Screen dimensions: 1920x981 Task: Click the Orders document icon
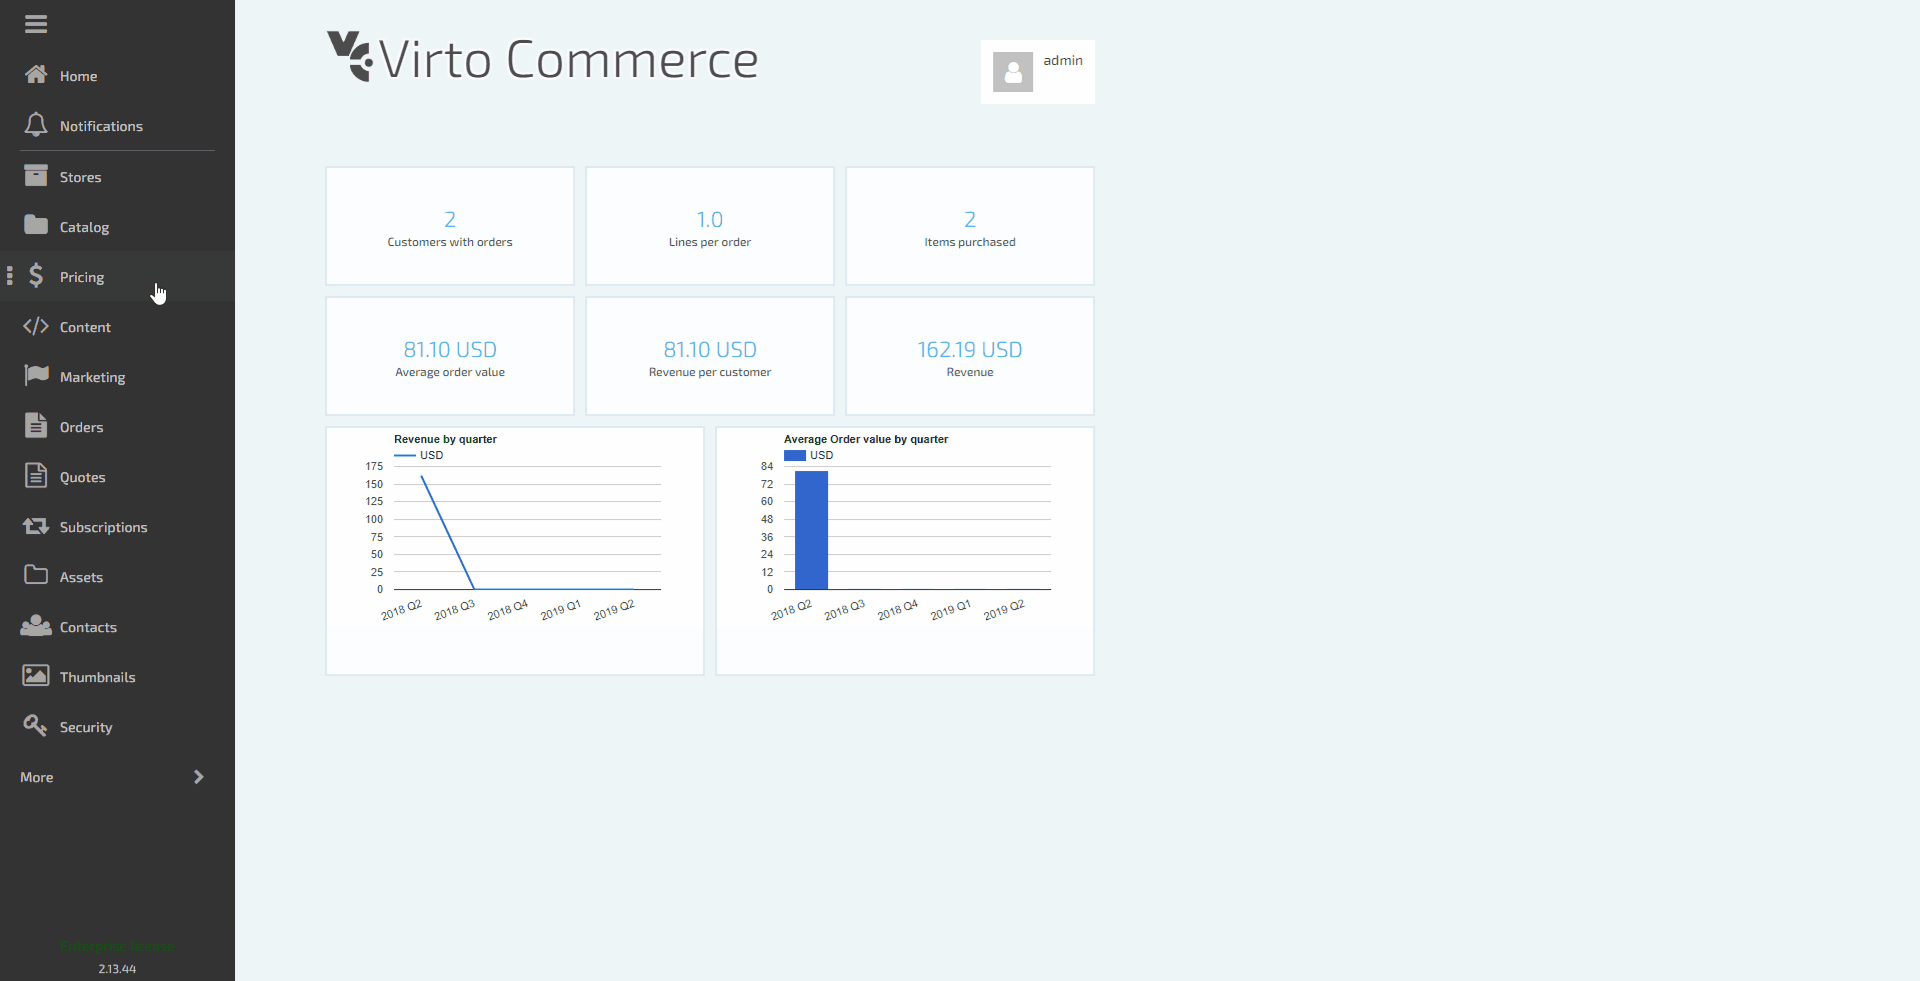coord(36,426)
